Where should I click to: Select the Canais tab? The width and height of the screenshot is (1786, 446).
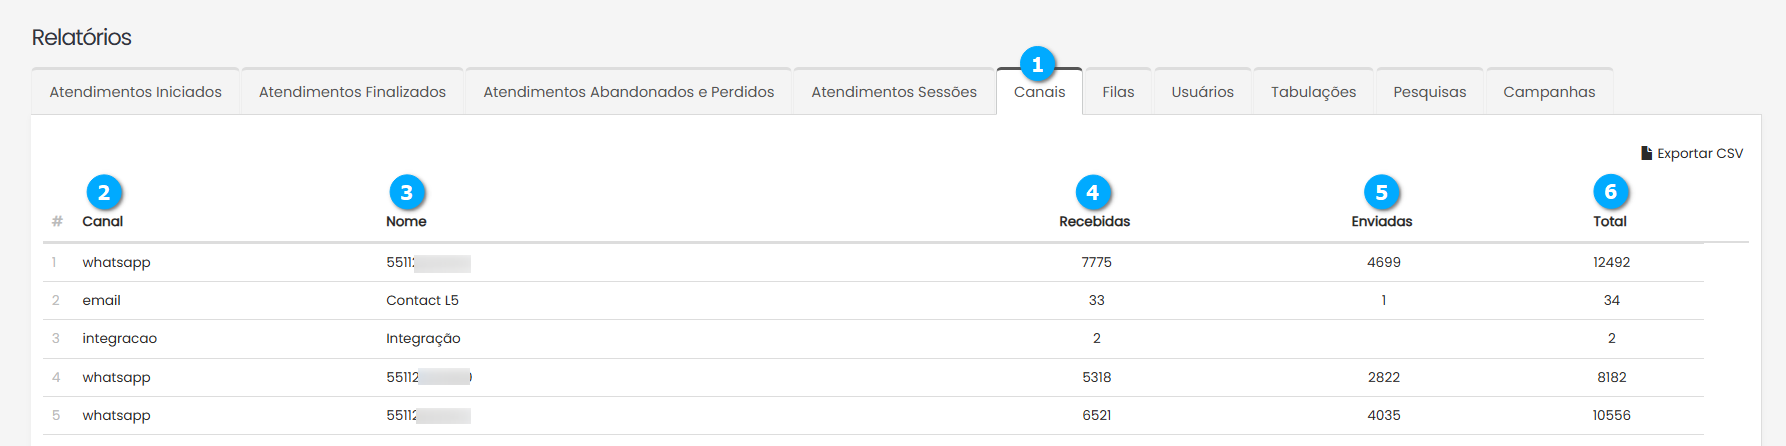pos(1039,92)
